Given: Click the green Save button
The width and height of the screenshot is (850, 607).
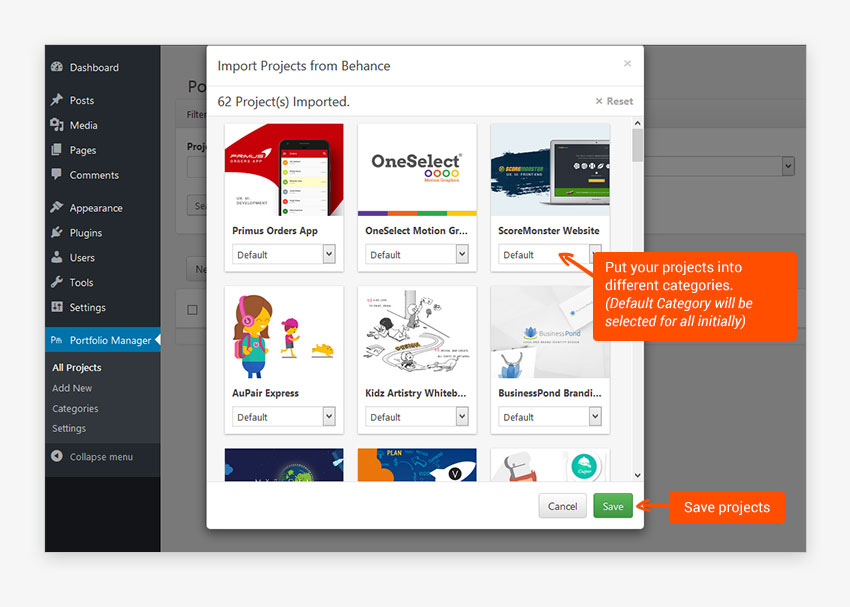Looking at the screenshot, I should (x=612, y=506).
